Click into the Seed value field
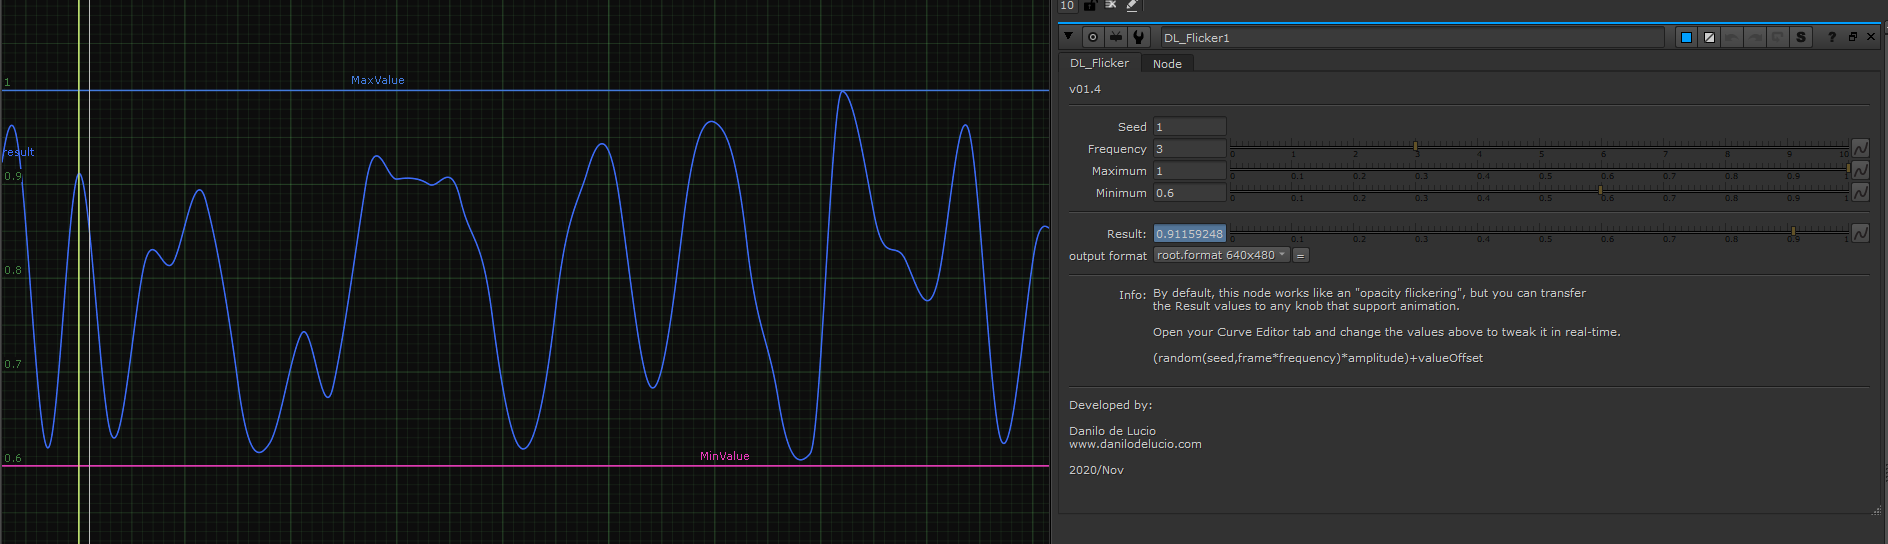The height and width of the screenshot is (544, 1888). click(x=1189, y=127)
